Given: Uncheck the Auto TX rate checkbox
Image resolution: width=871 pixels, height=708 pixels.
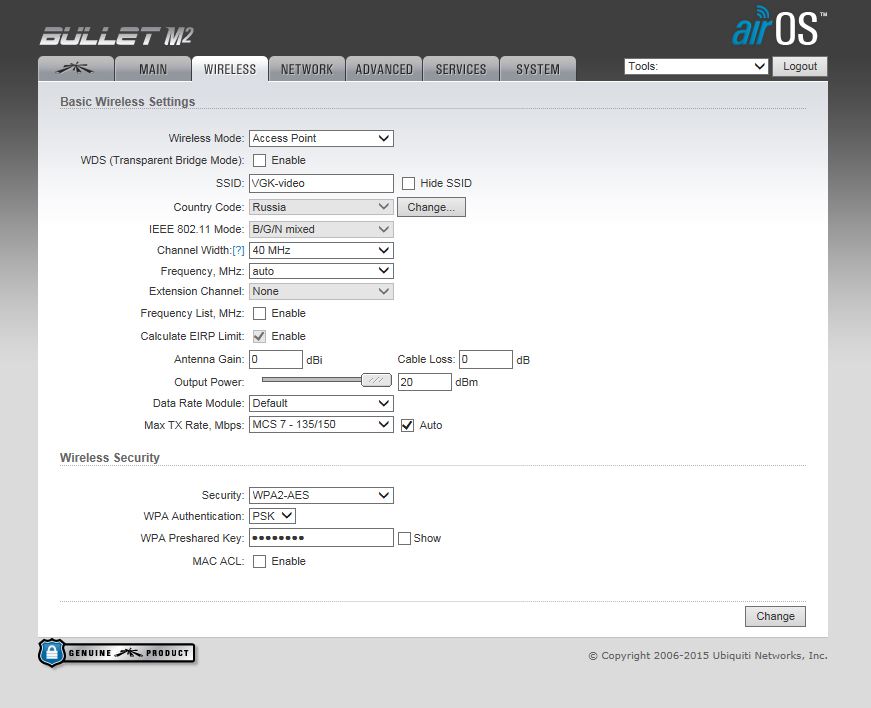Looking at the screenshot, I should pyautogui.click(x=407, y=425).
